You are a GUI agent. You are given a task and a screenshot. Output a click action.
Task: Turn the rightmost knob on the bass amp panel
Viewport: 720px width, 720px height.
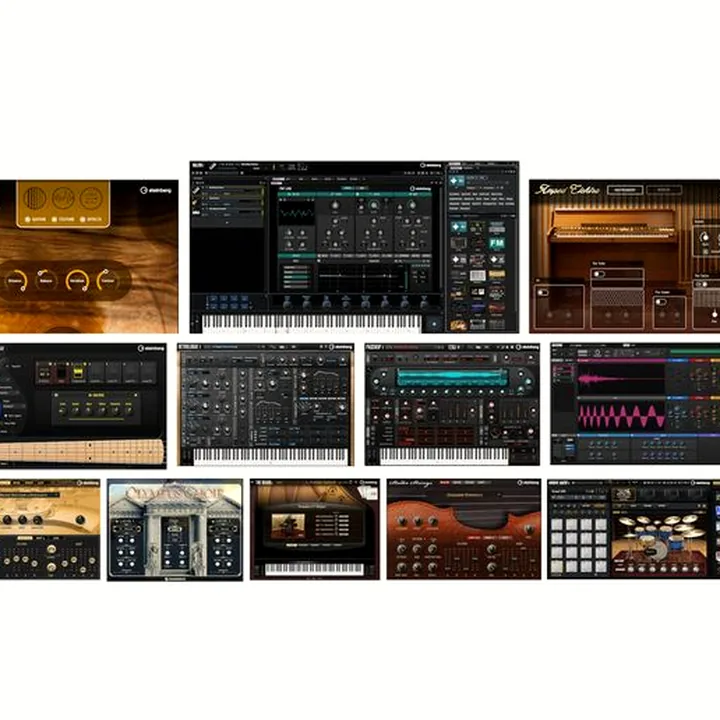(x=128, y=410)
